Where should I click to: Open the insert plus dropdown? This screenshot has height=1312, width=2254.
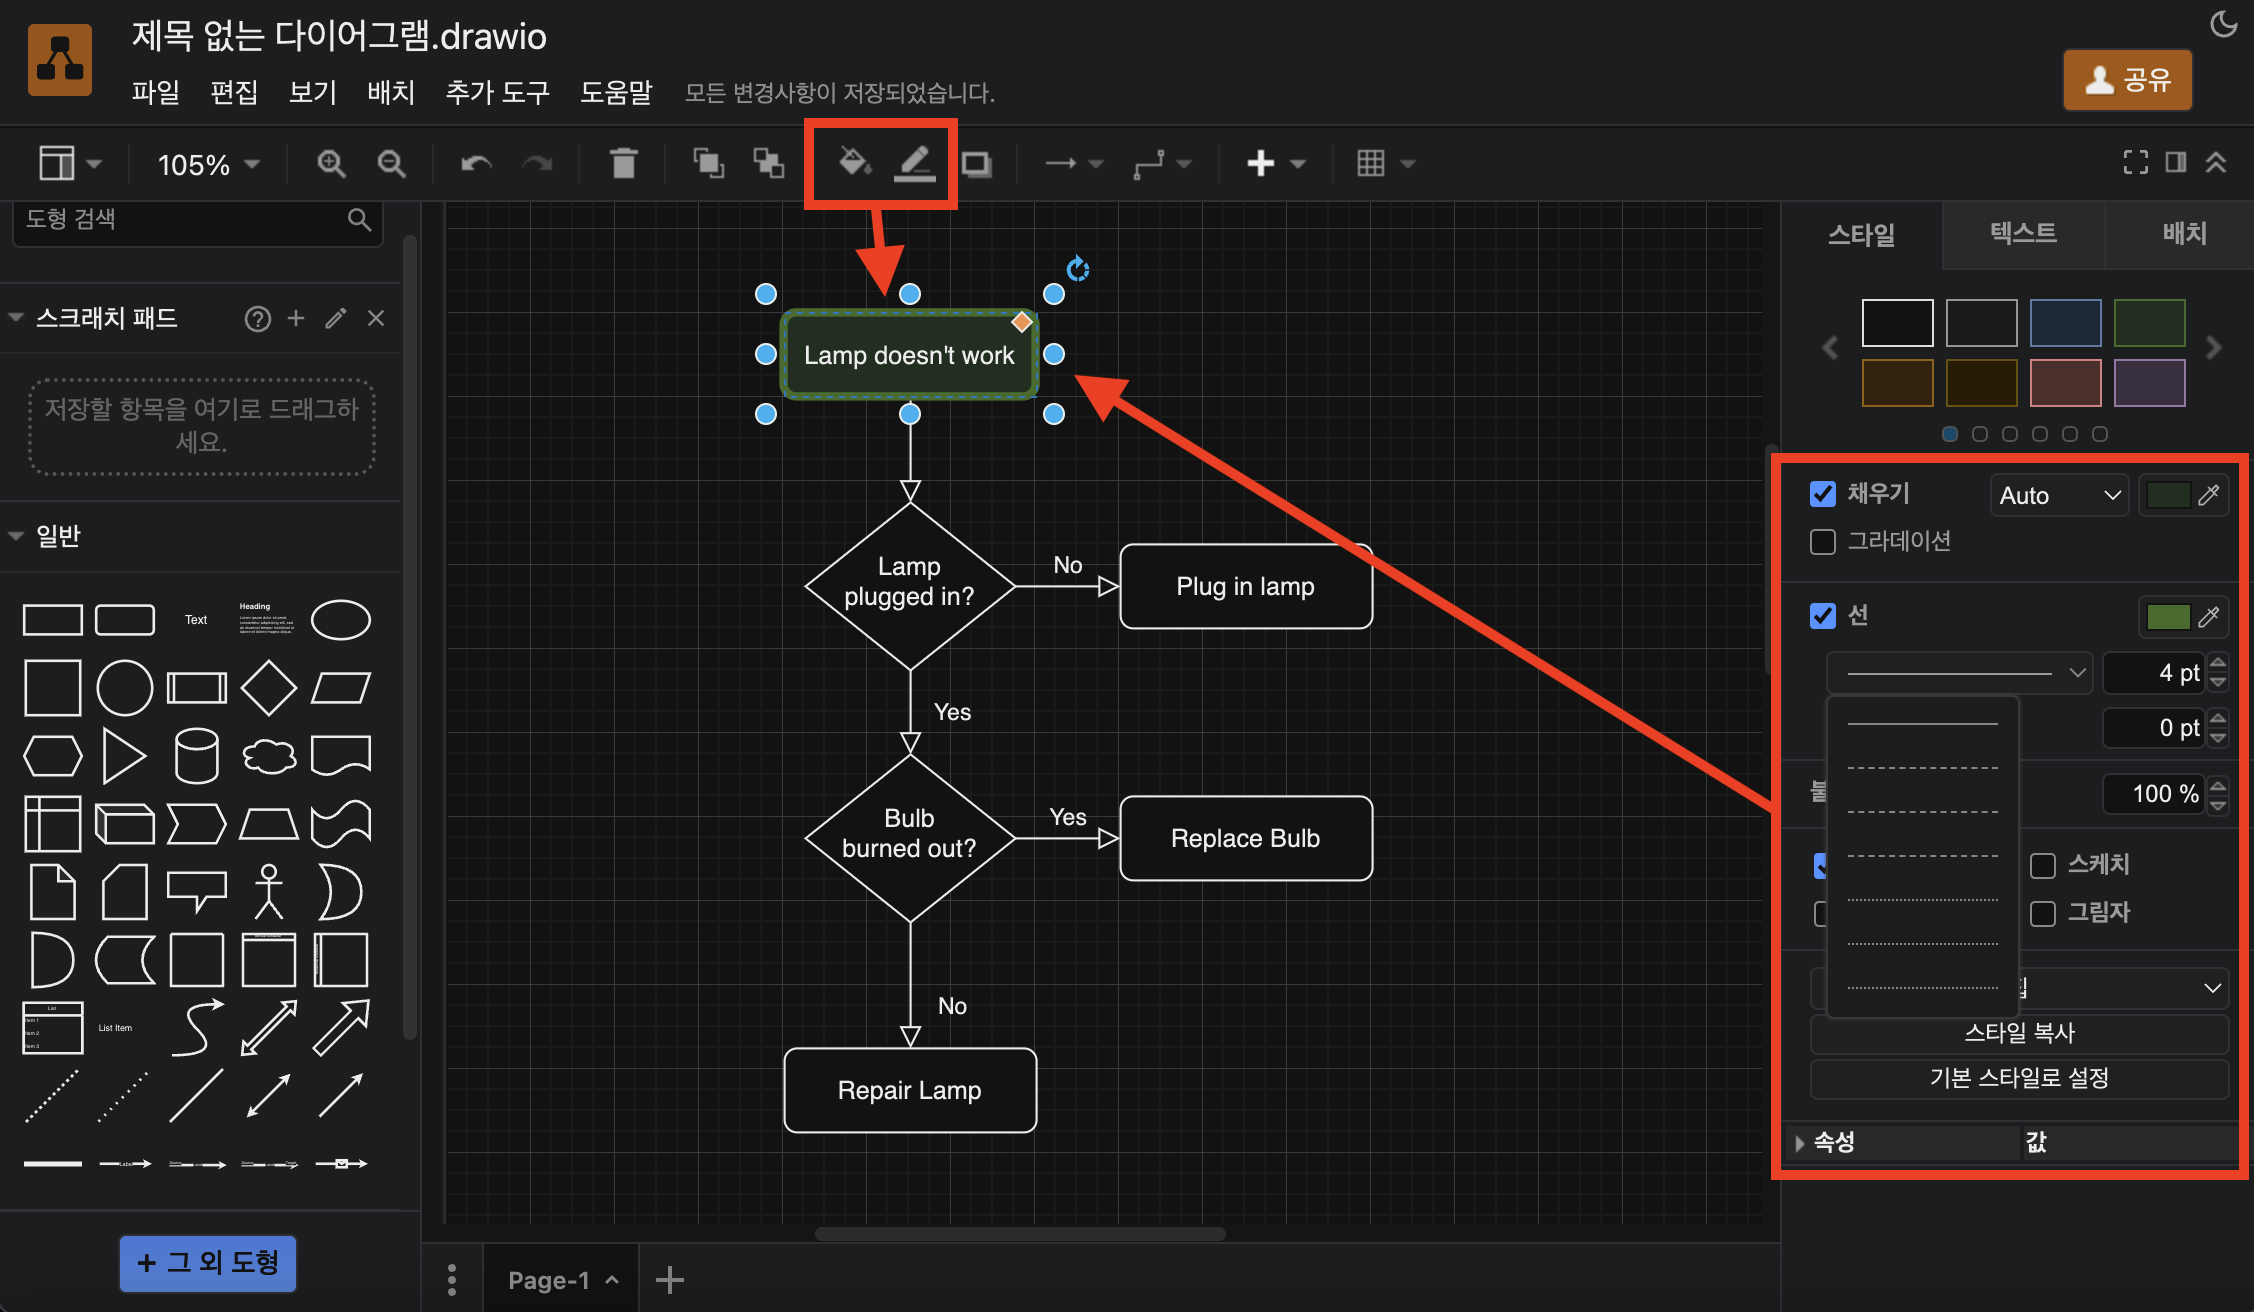pyautogui.click(x=1276, y=163)
